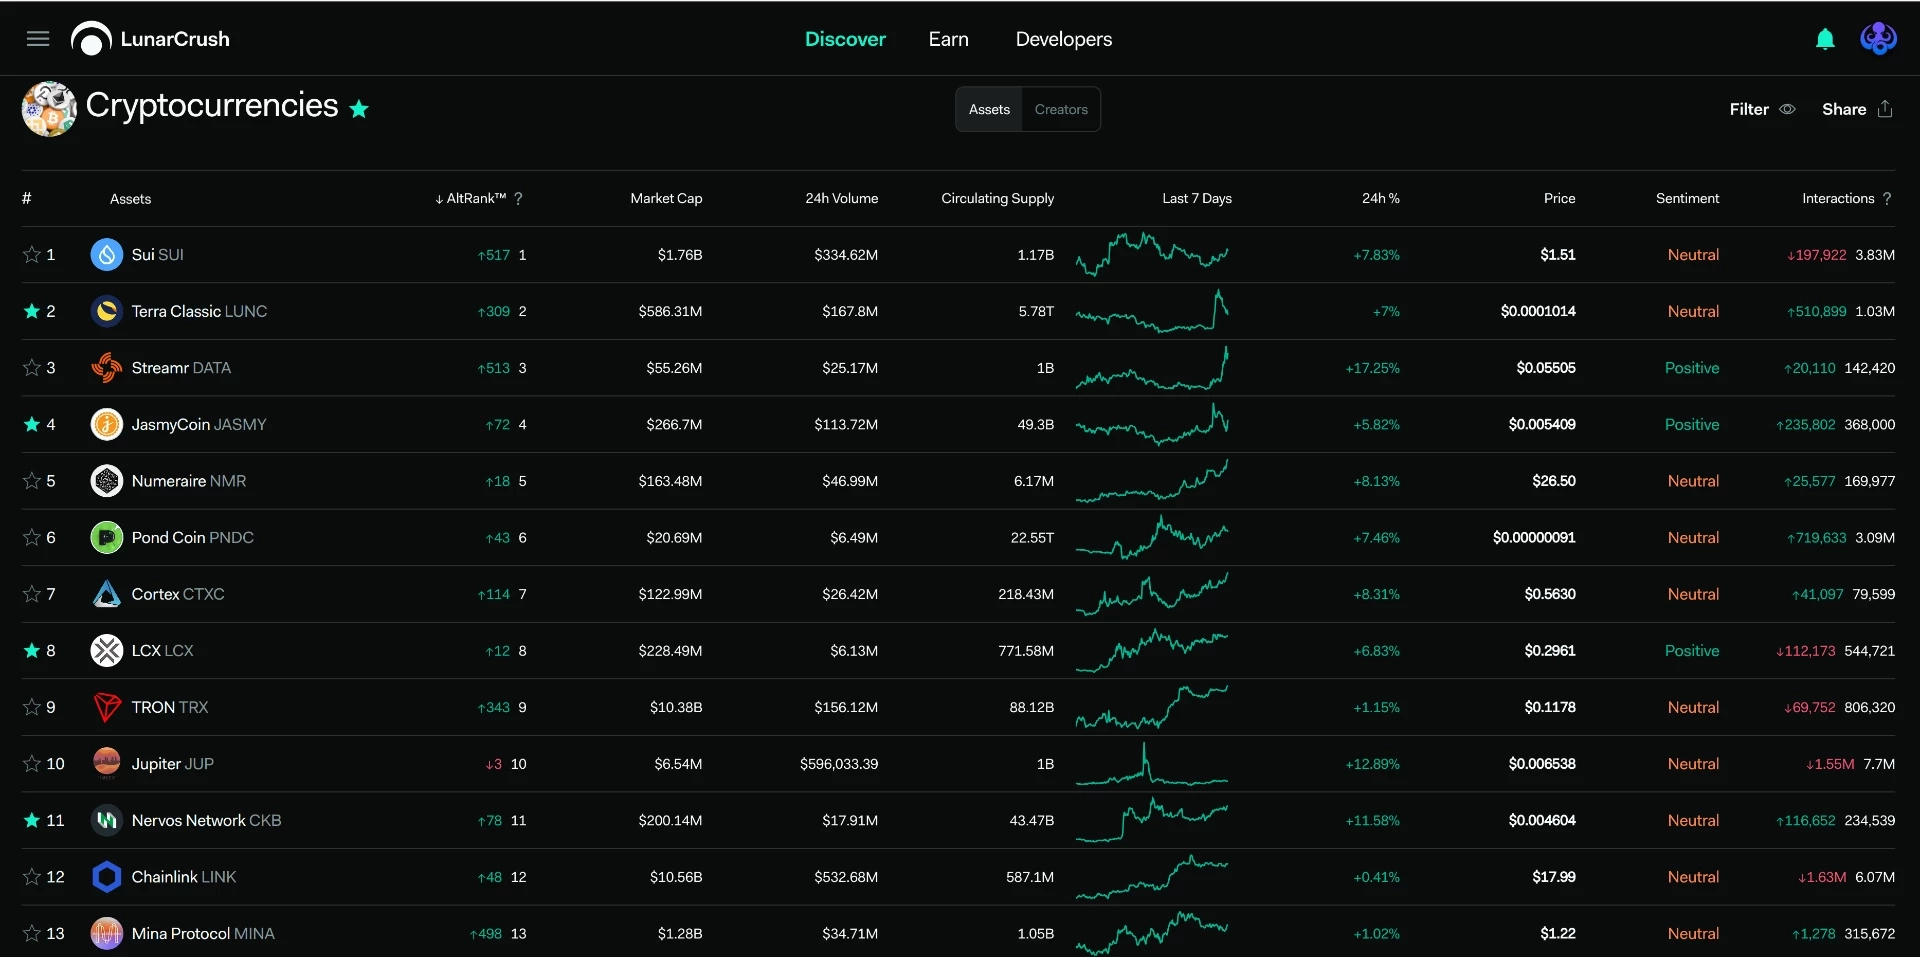The height and width of the screenshot is (957, 1920).
Task: Open the hamburger menu
Action: point(38,39)
